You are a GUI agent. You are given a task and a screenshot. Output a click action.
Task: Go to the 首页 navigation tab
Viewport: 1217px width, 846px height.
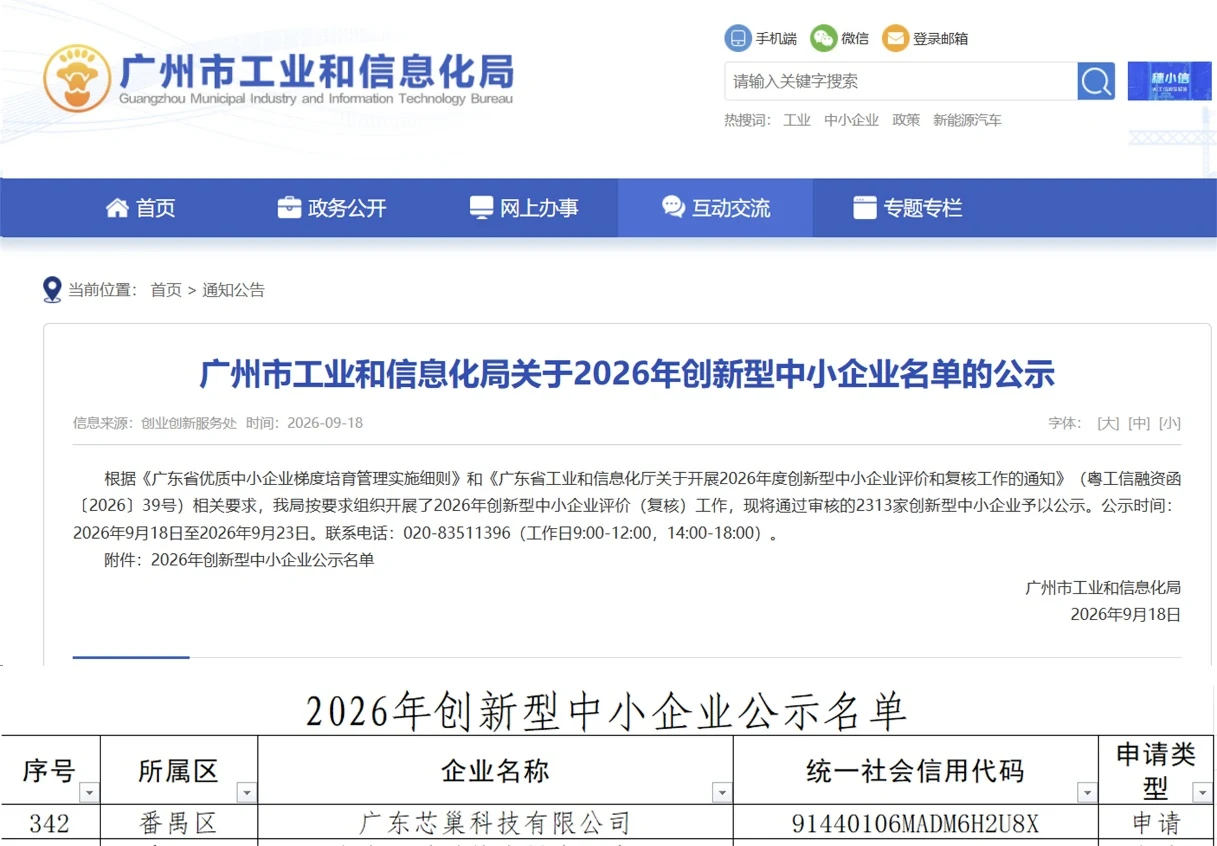click(141, 208)
